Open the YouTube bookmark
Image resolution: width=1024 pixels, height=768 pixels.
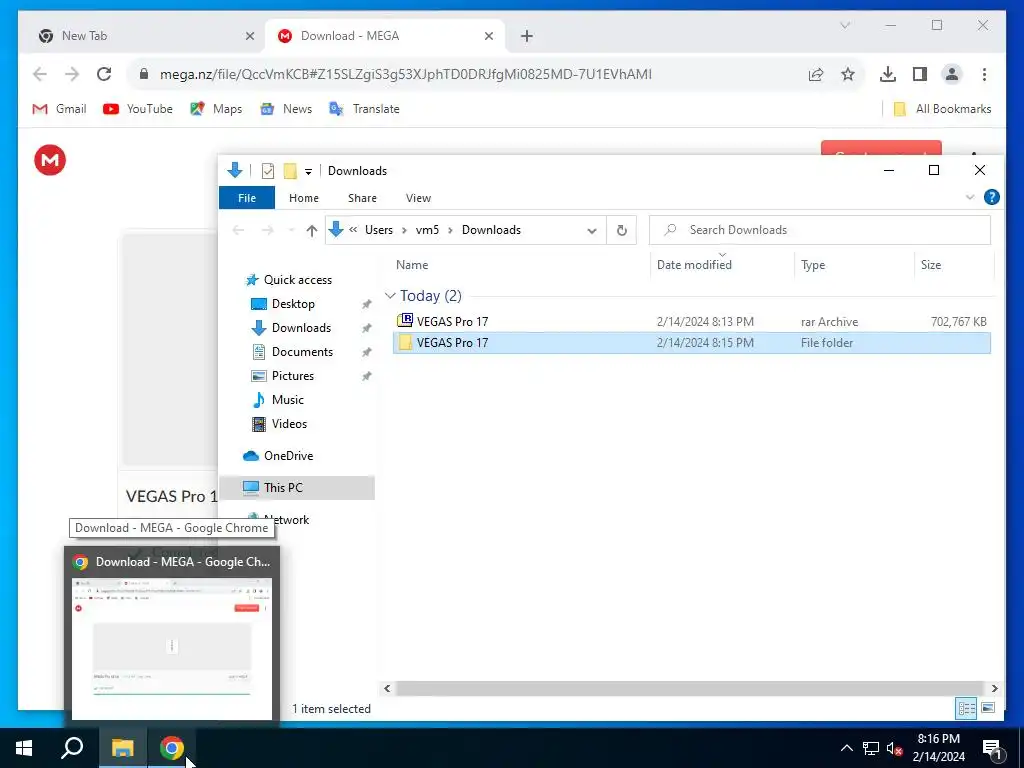point(138,109)
